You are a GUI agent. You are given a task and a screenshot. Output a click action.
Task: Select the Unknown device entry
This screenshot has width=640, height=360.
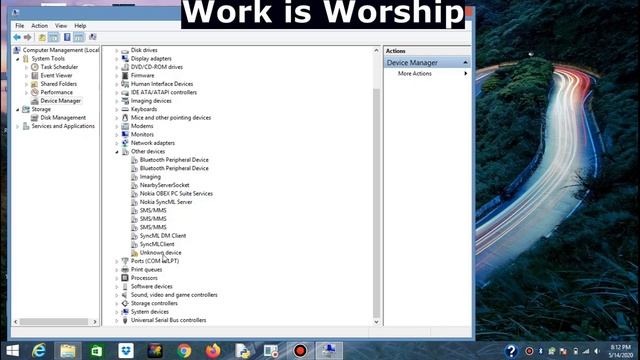coord(160,253)
